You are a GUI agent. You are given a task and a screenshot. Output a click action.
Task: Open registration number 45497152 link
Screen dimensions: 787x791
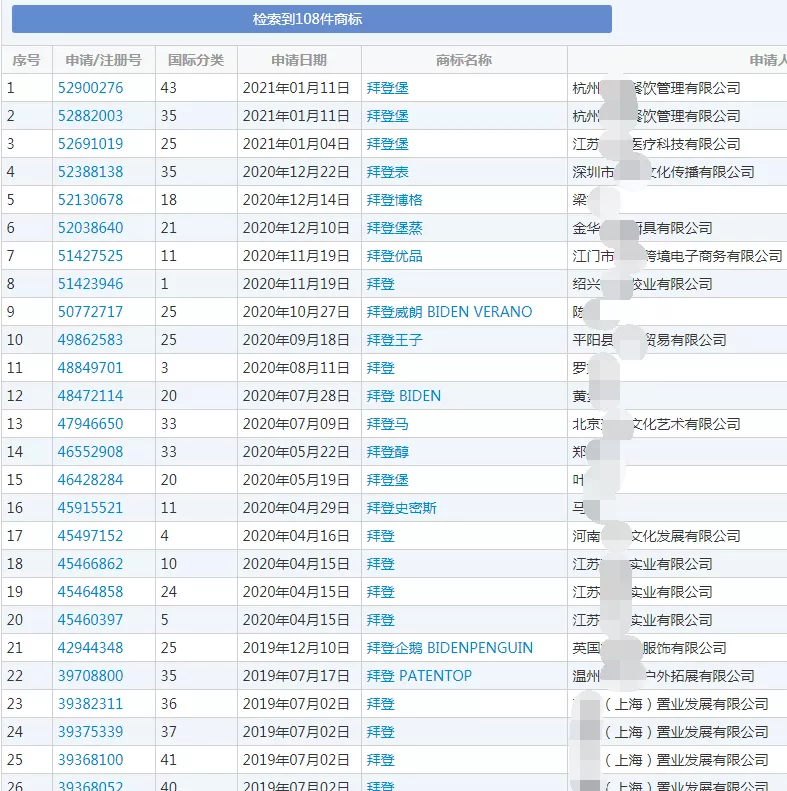(90, 536)
